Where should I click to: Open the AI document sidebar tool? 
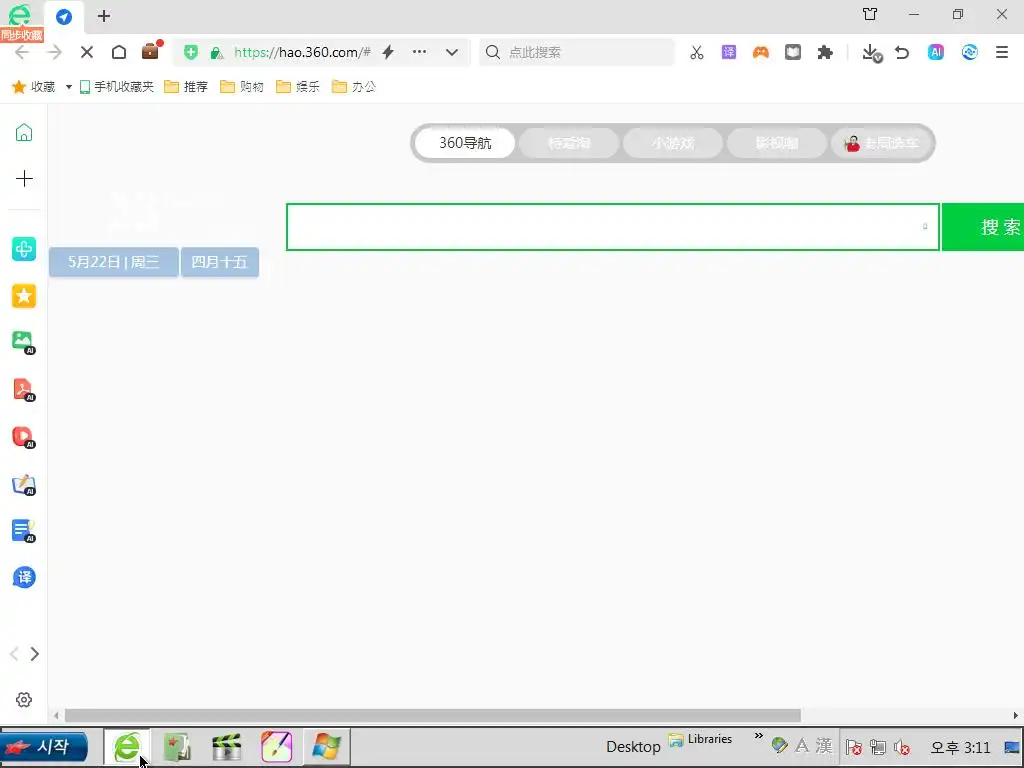[24, 531]
